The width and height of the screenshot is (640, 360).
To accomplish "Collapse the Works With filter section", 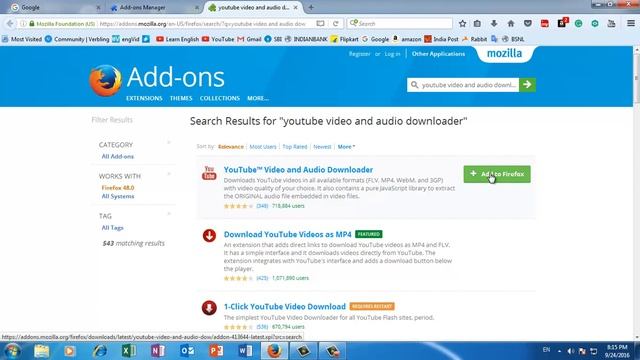I will click(x=169, y=174).
